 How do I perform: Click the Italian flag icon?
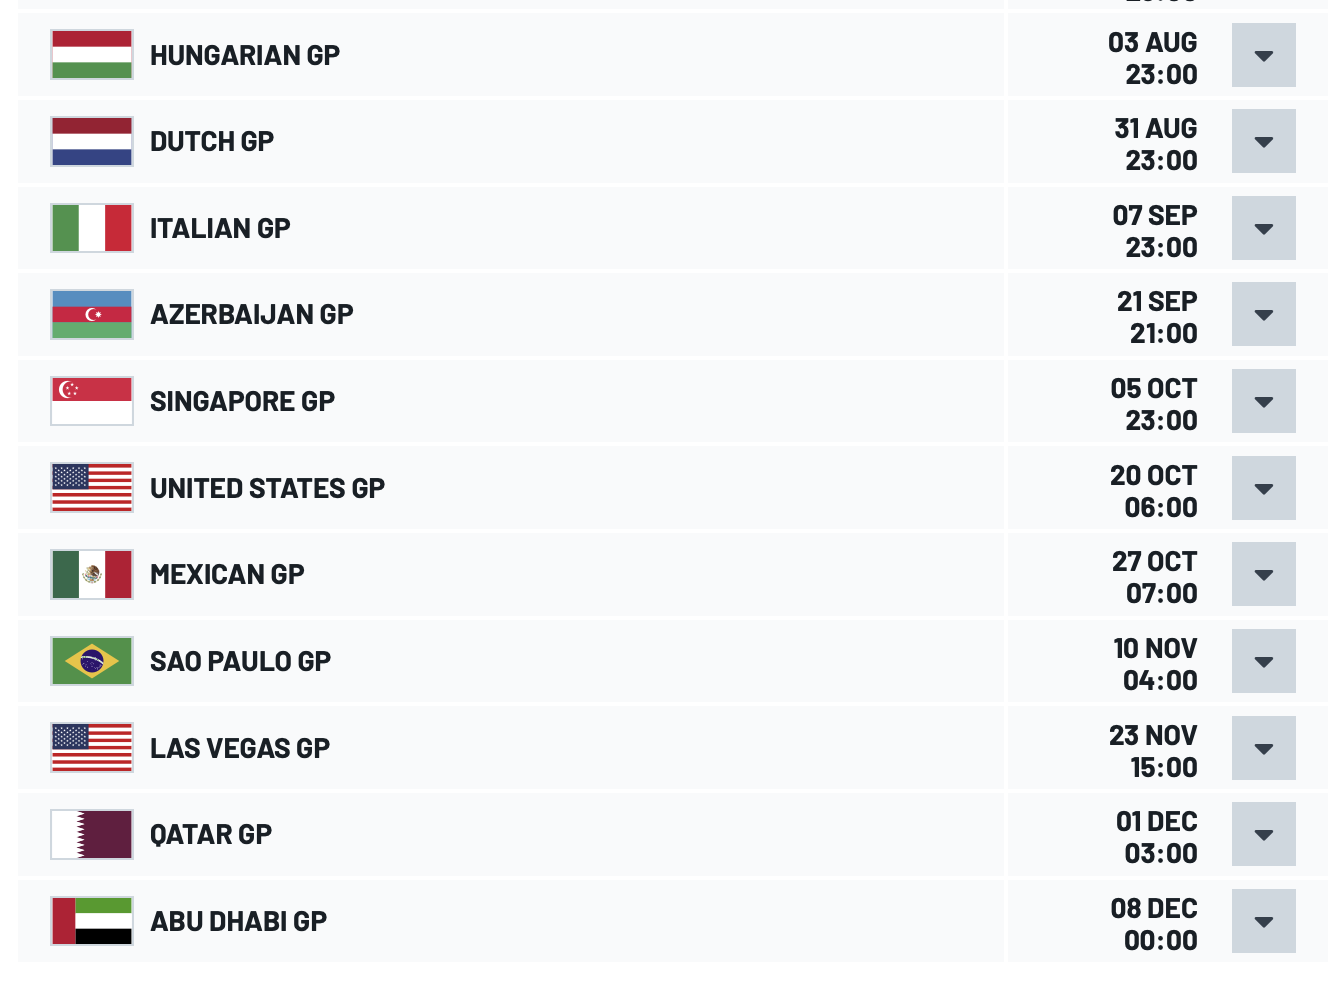[92, 228]
